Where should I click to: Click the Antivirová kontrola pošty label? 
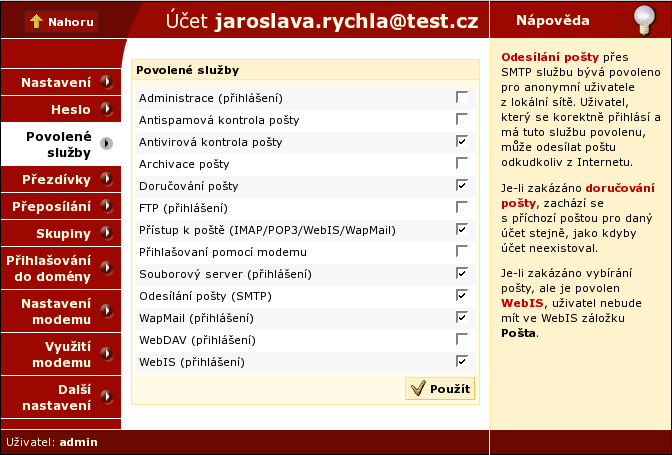point(210,142)
